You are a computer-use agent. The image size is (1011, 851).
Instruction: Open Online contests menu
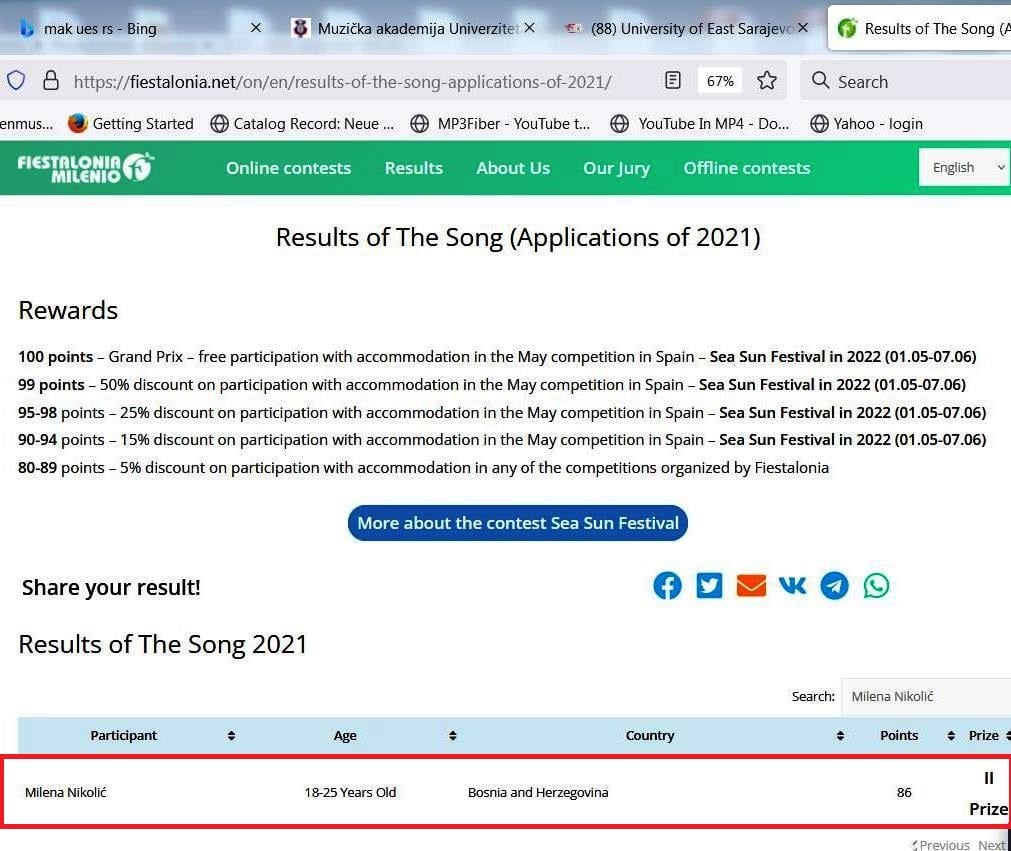click(x=288, y=168)
